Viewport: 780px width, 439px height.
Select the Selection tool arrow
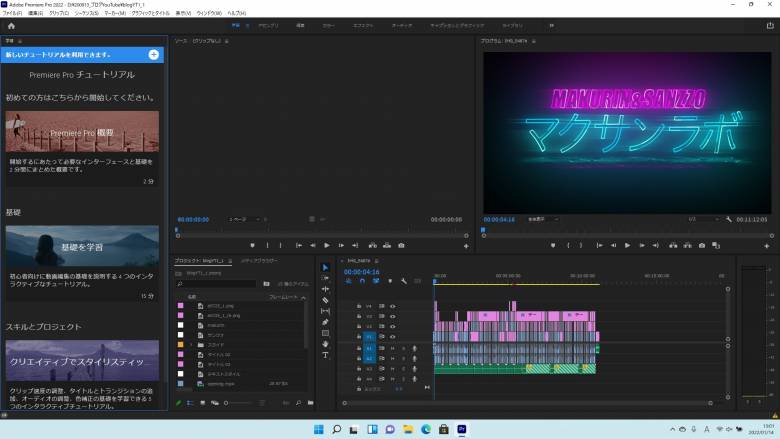point(325,267)
